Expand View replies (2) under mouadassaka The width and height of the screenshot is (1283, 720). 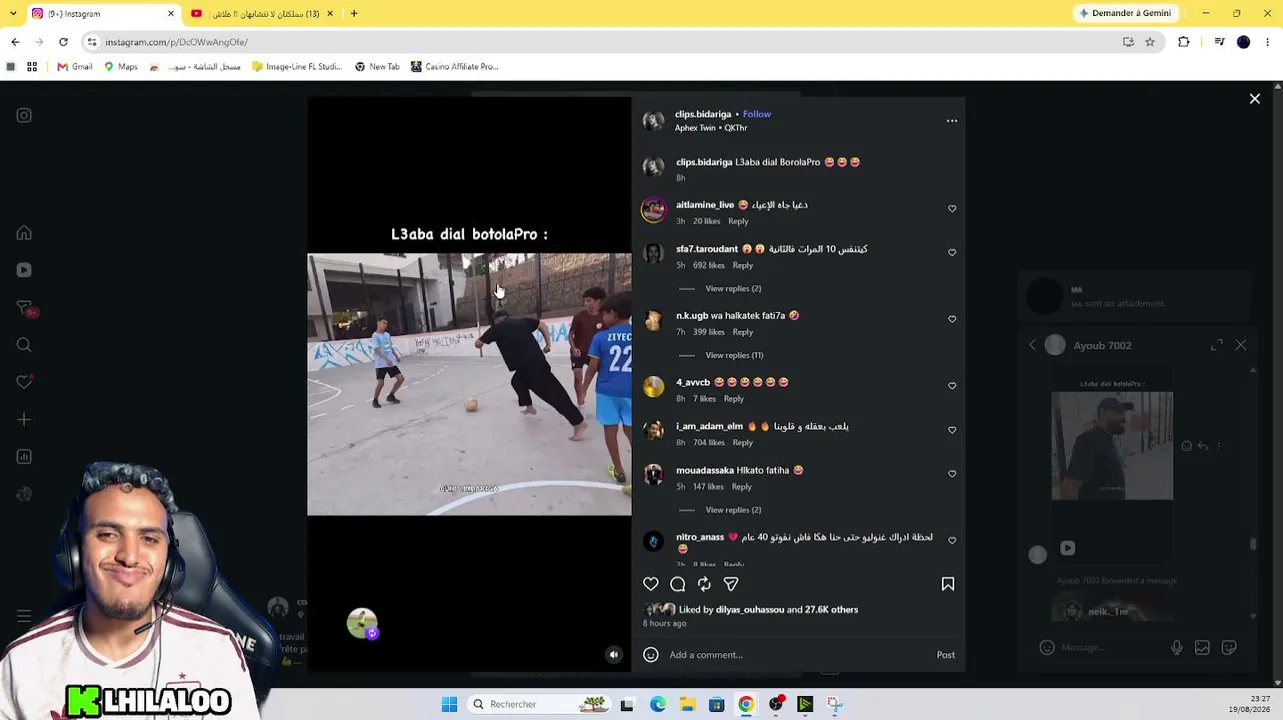[733, 510]
